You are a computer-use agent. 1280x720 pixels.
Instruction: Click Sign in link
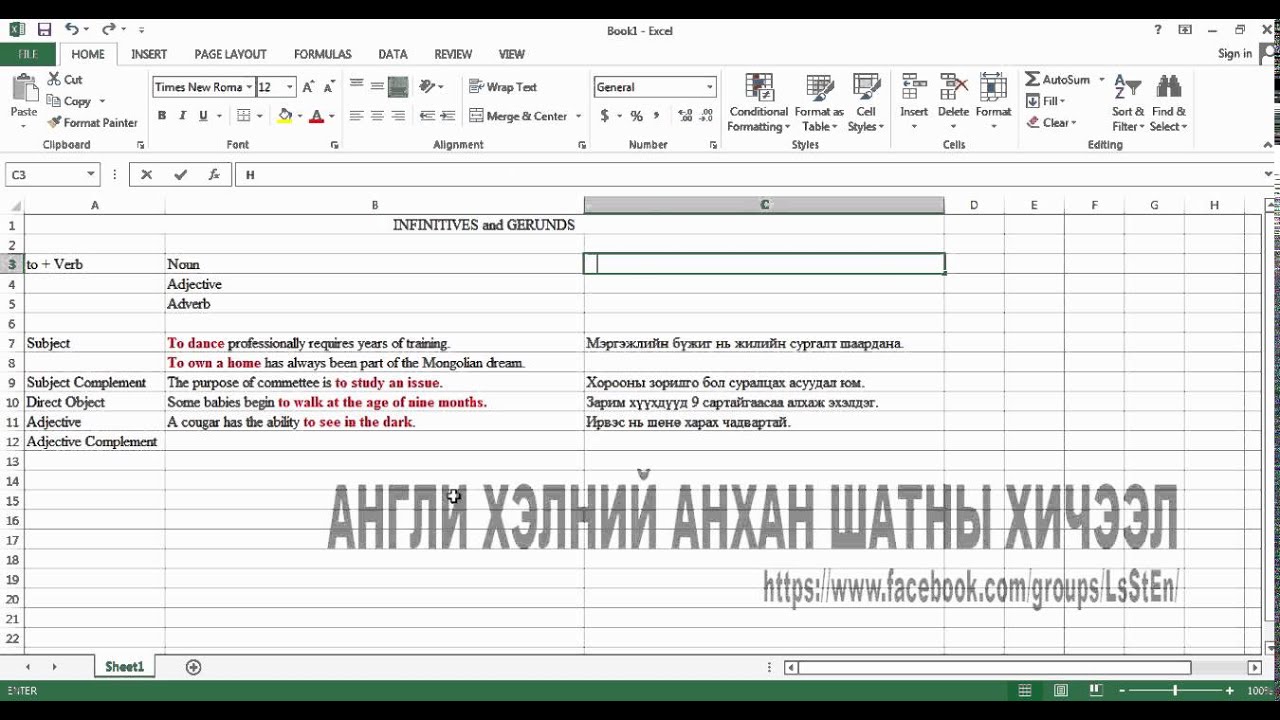click(x=1235, y=54)
